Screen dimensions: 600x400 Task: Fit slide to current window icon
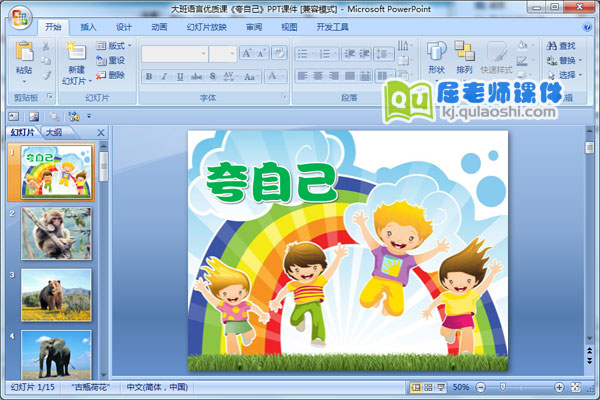click(x=573, y=387)
